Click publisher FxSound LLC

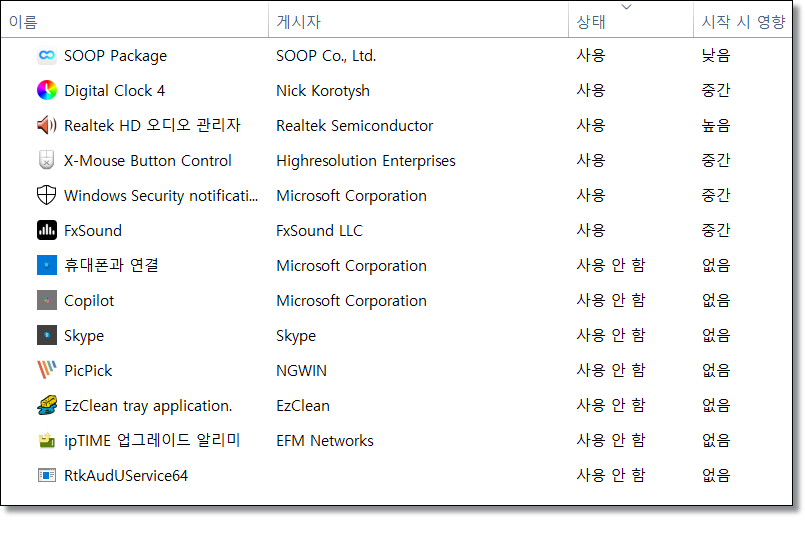(x=319, y=230)
